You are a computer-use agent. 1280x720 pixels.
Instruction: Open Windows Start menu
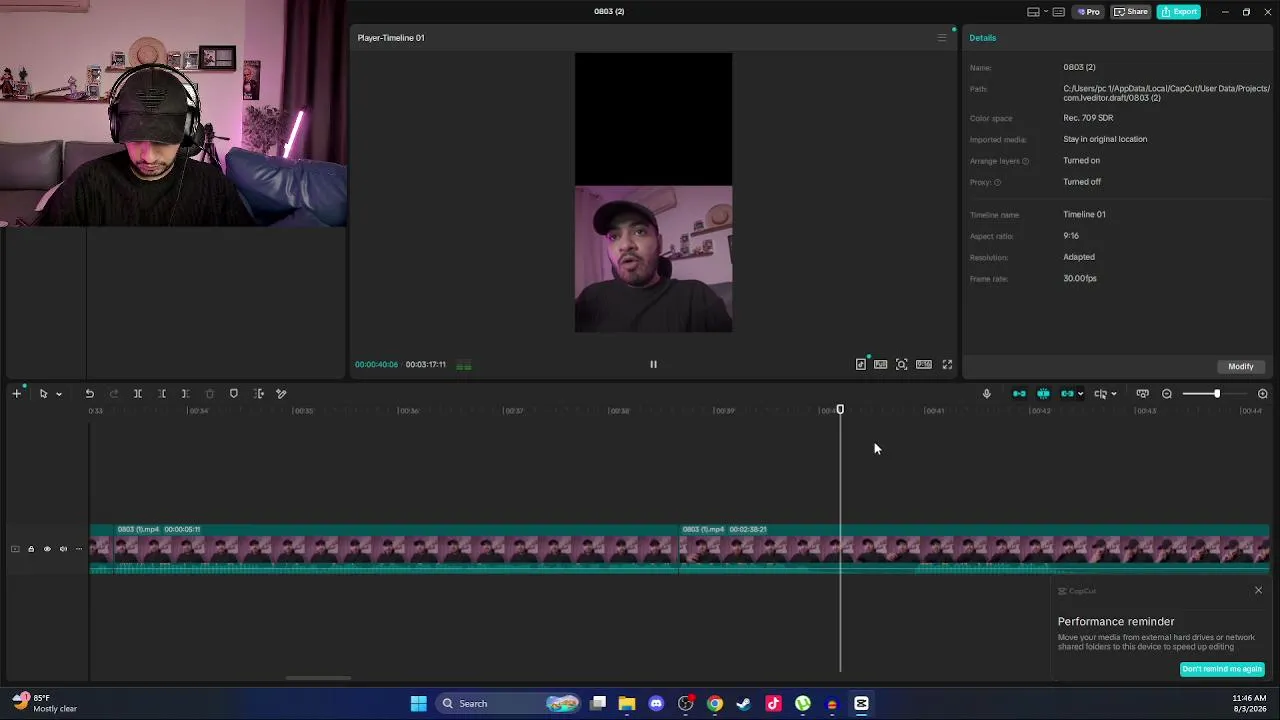(x=418, y=704)
